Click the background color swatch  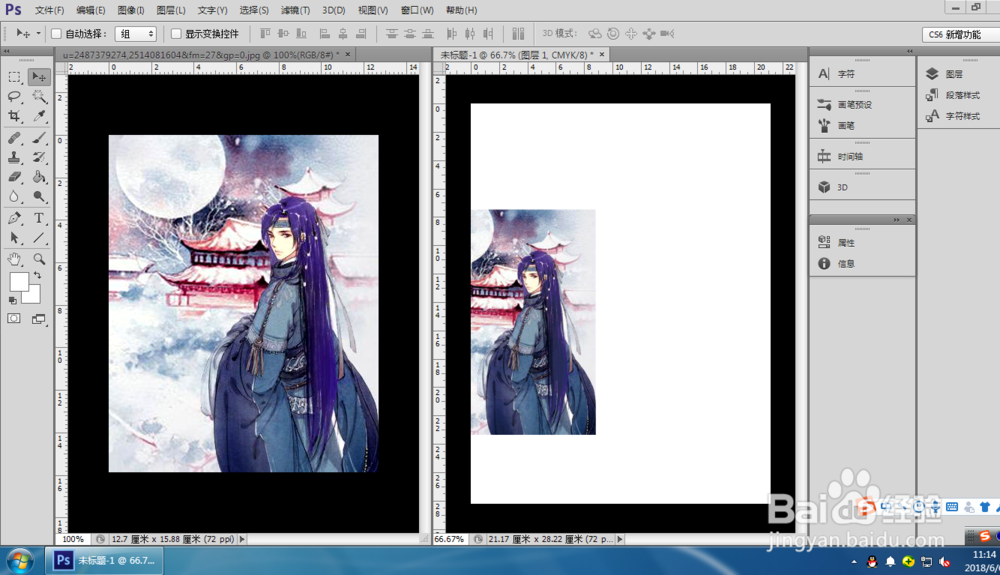coord(33,296)
